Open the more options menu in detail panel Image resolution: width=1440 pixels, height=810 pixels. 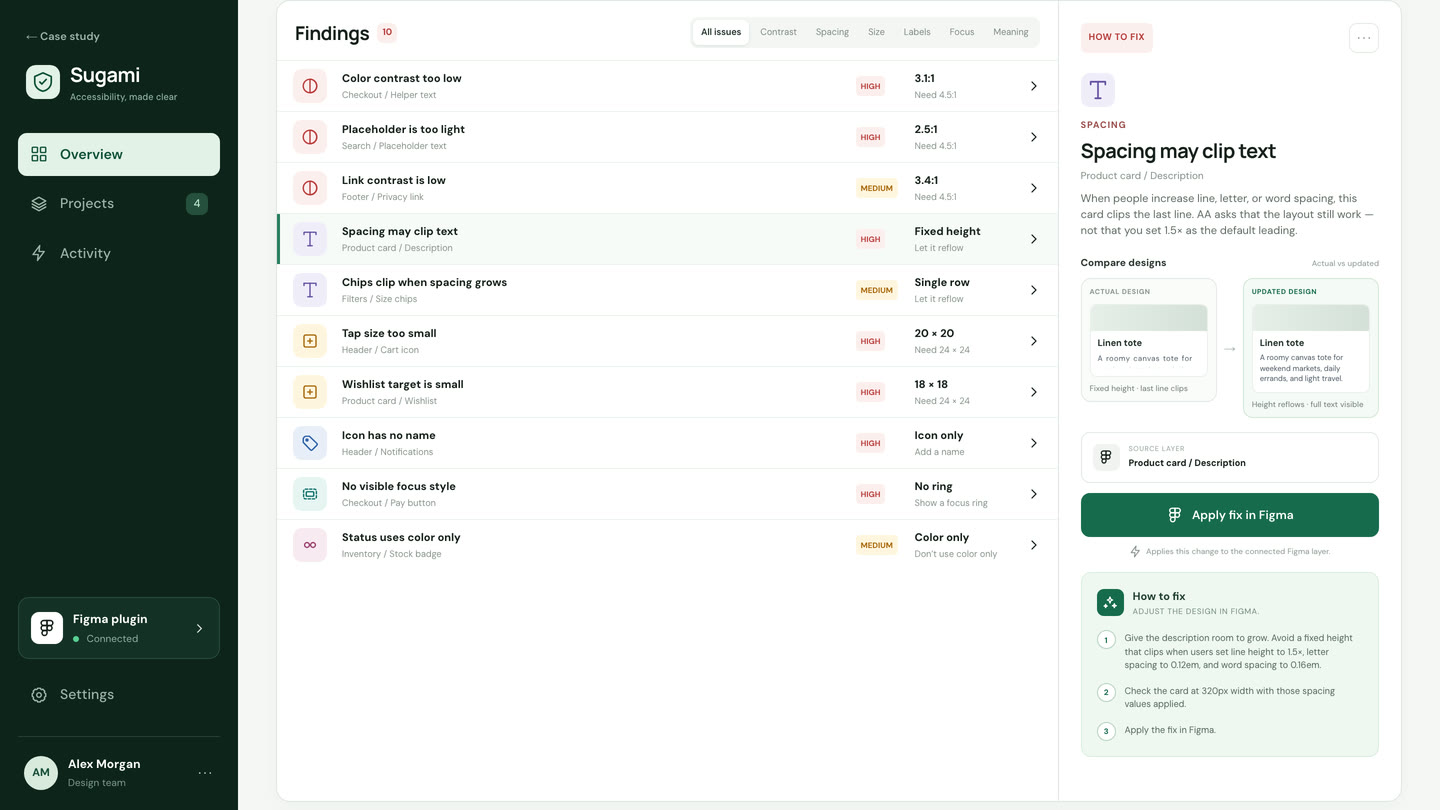(x=1364, y=38)
